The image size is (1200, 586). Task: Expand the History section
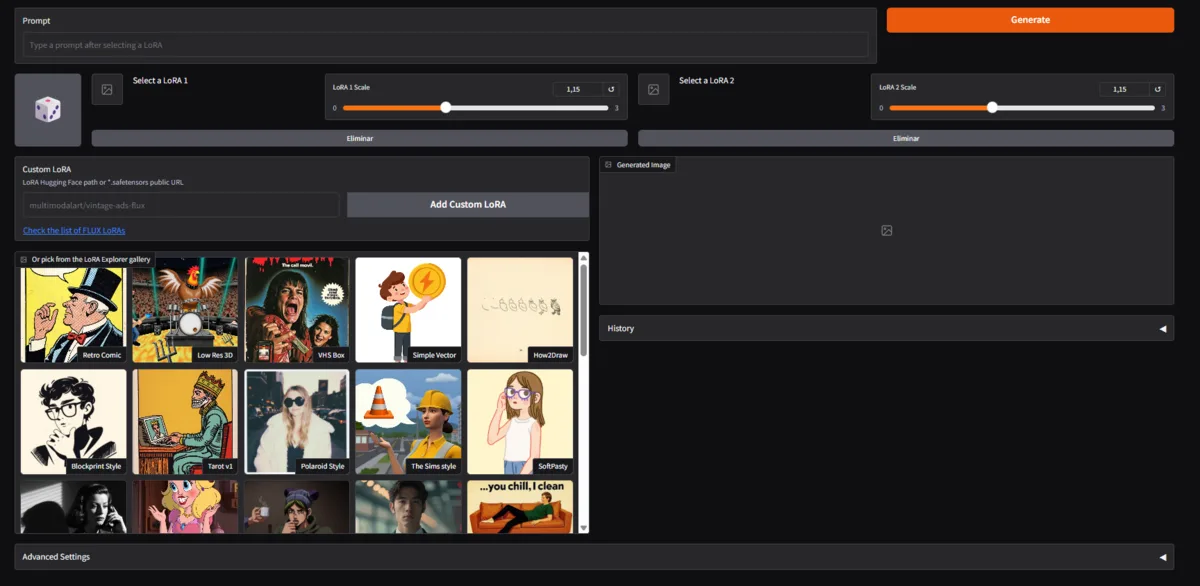(x=886, y=328)
